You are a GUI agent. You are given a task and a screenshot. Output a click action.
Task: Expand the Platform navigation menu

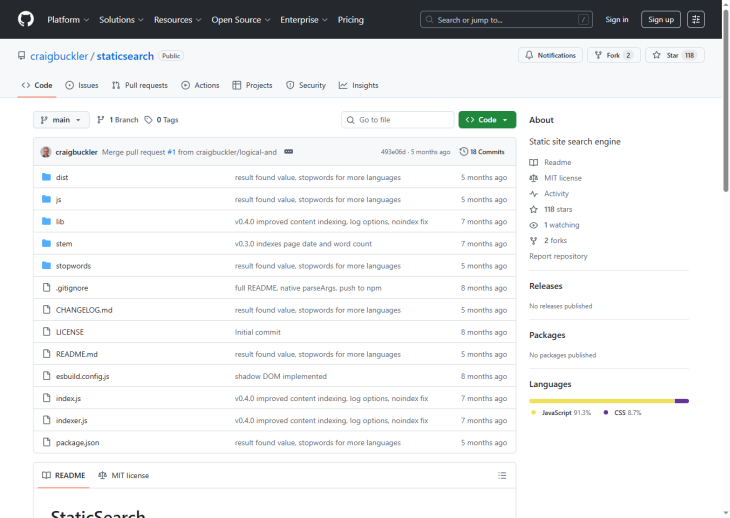[x=68, y=19]
